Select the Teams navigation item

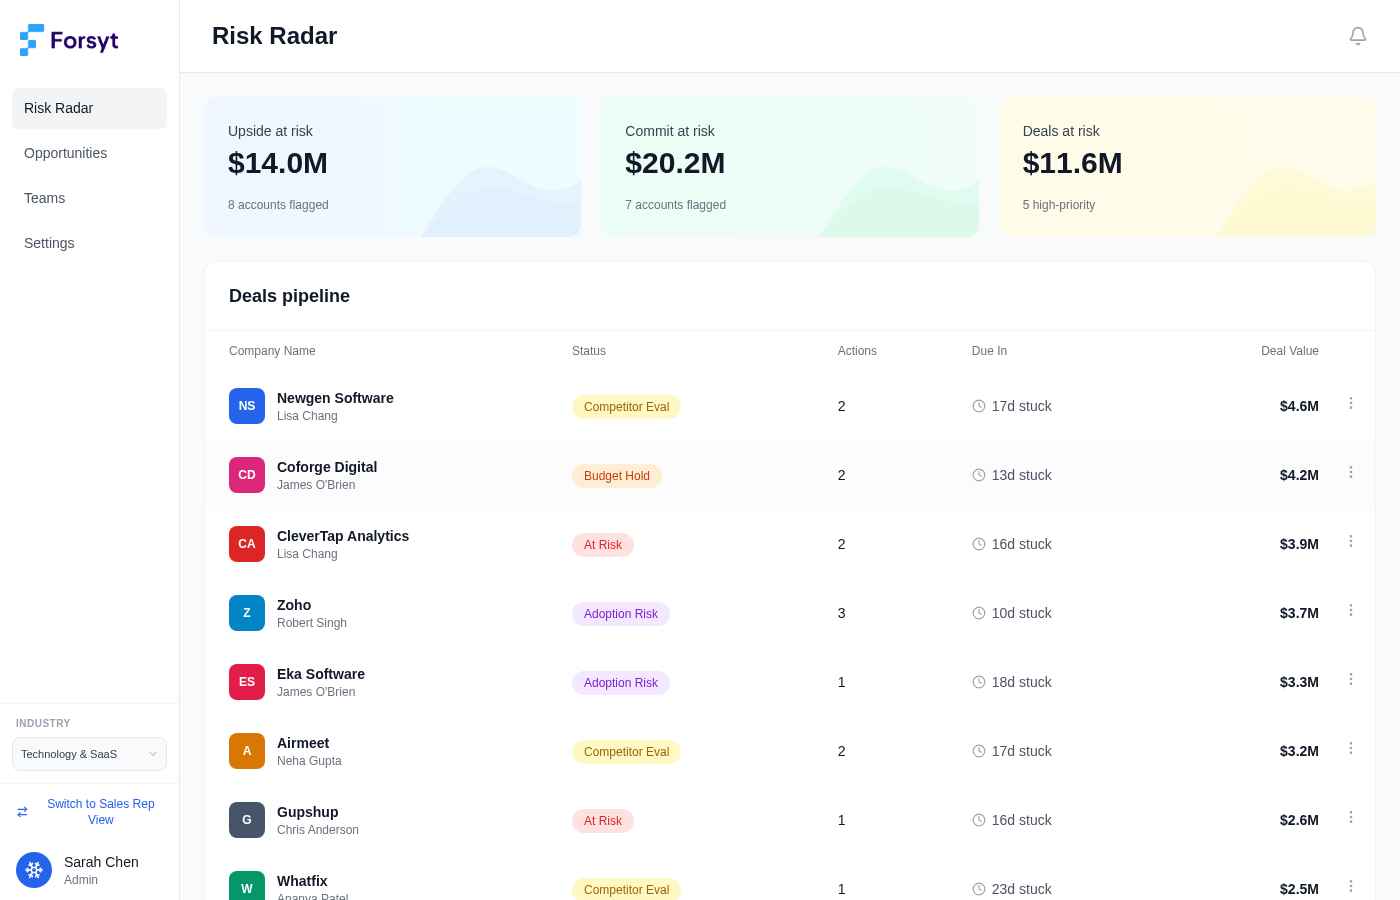point(44,198)
